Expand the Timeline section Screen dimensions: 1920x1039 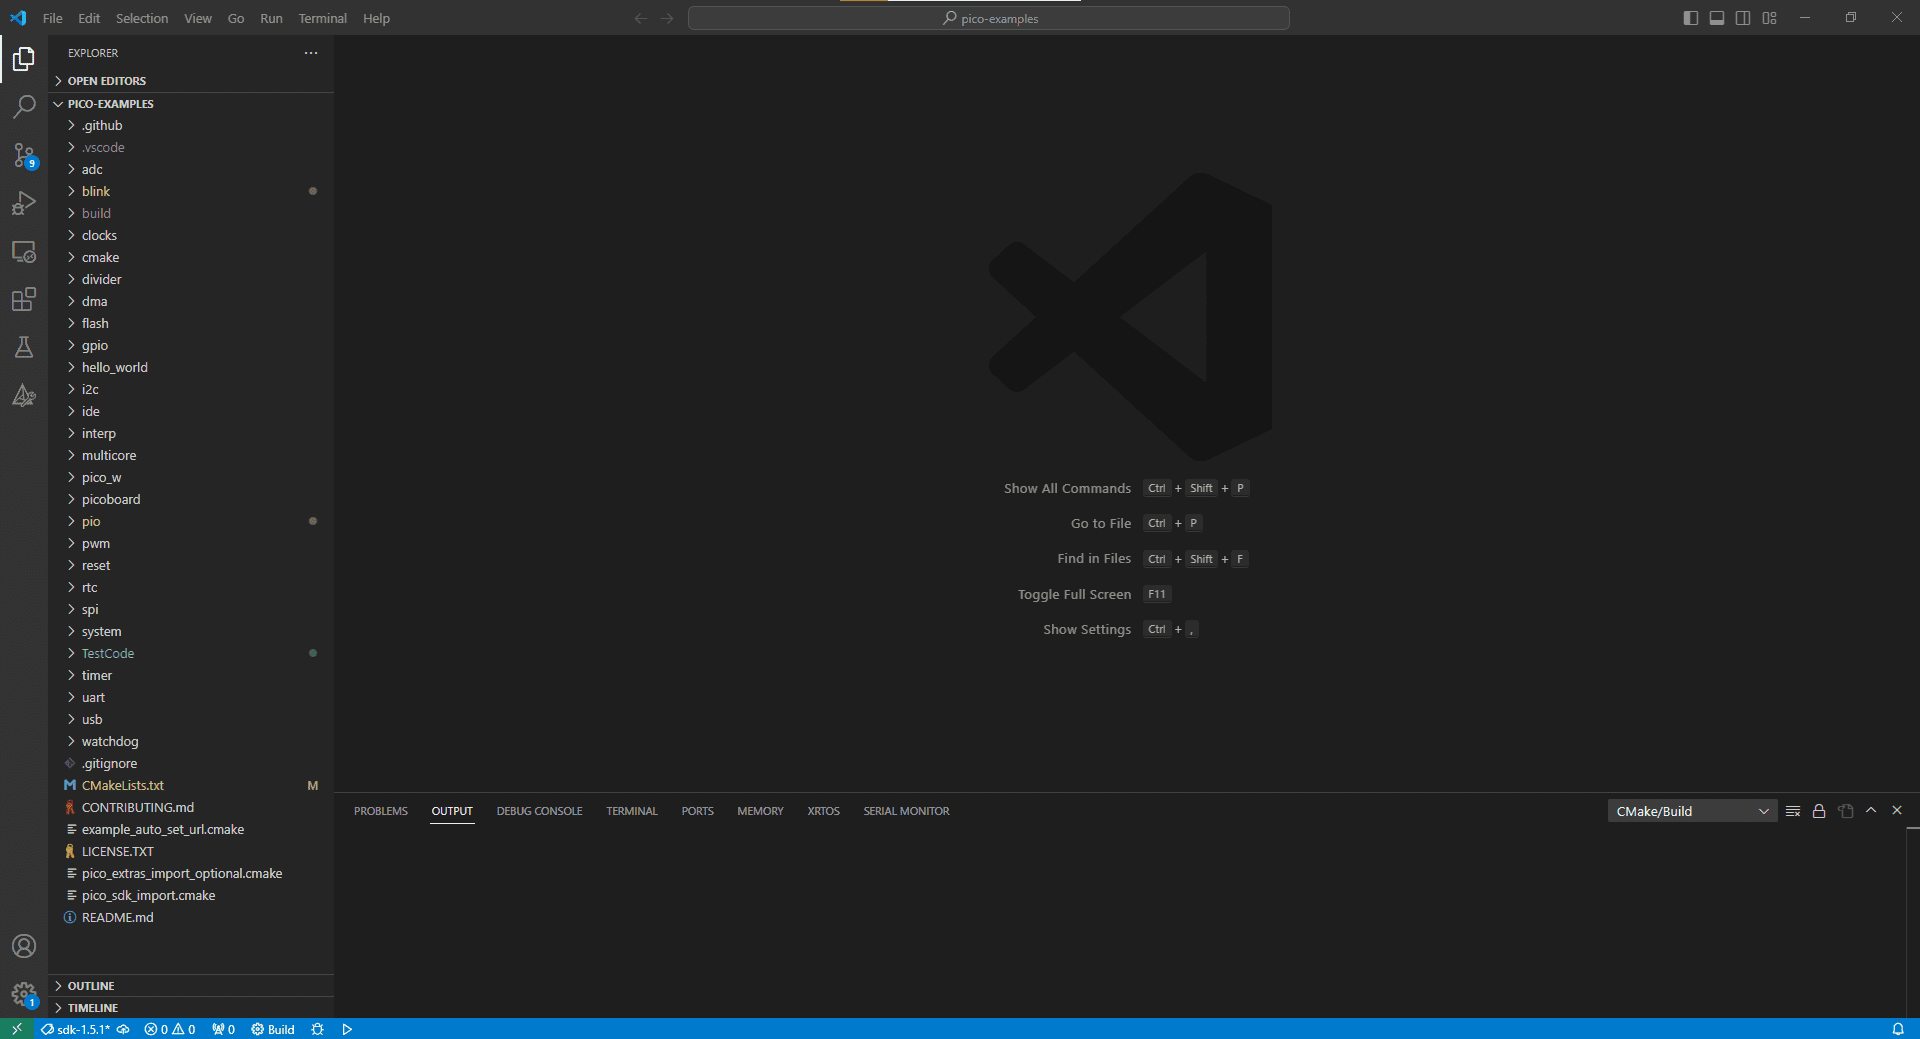[191, 1008]
